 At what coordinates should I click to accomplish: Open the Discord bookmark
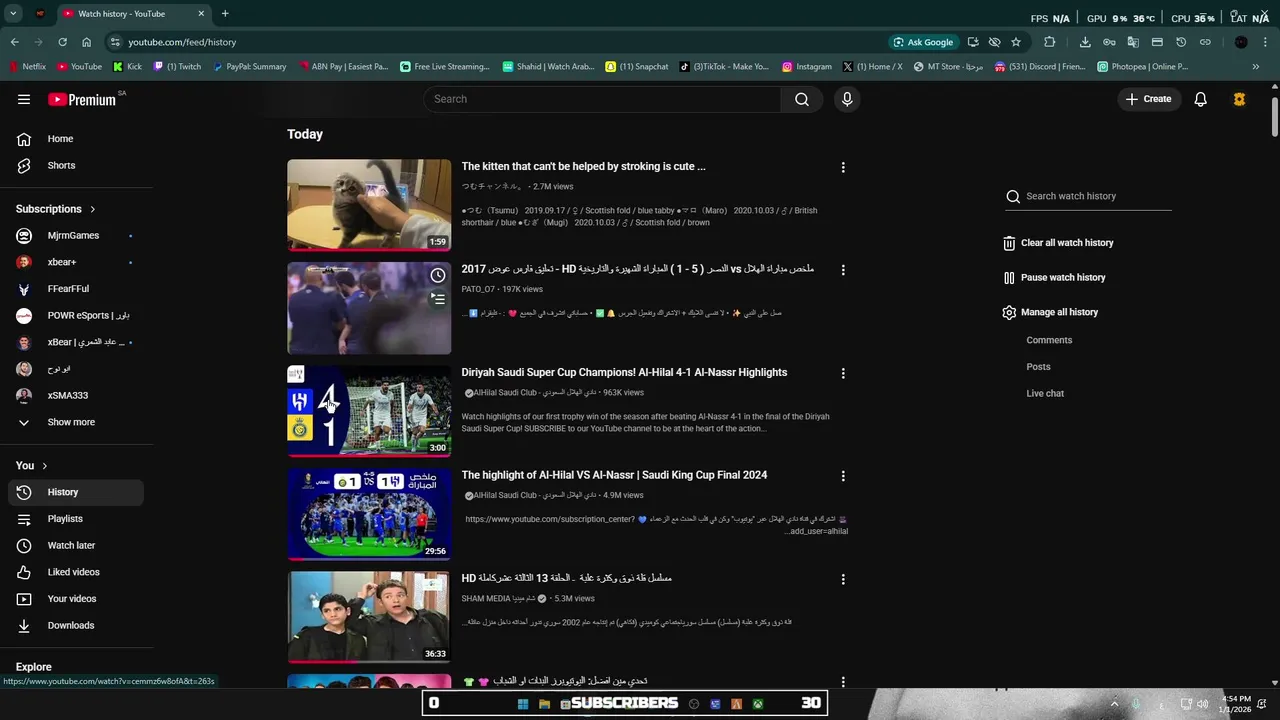tap(1039, 67)
